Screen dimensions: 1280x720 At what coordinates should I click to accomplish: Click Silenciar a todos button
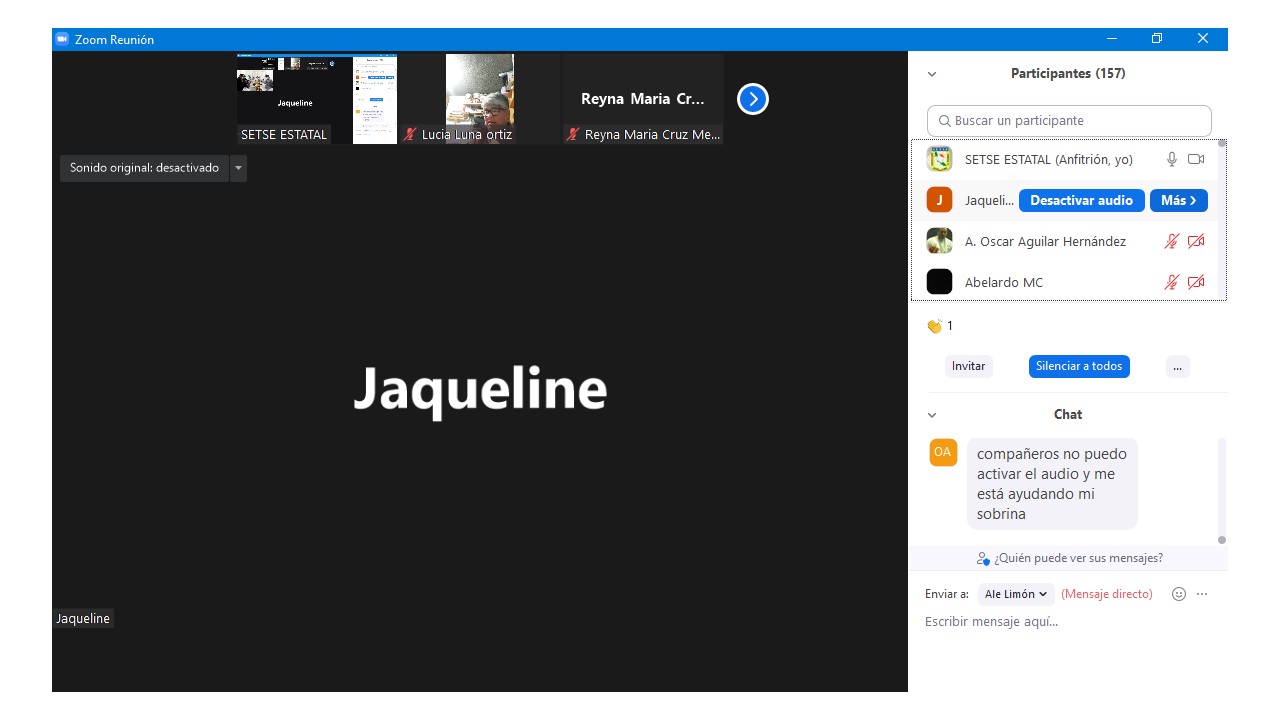[1079, 366]
